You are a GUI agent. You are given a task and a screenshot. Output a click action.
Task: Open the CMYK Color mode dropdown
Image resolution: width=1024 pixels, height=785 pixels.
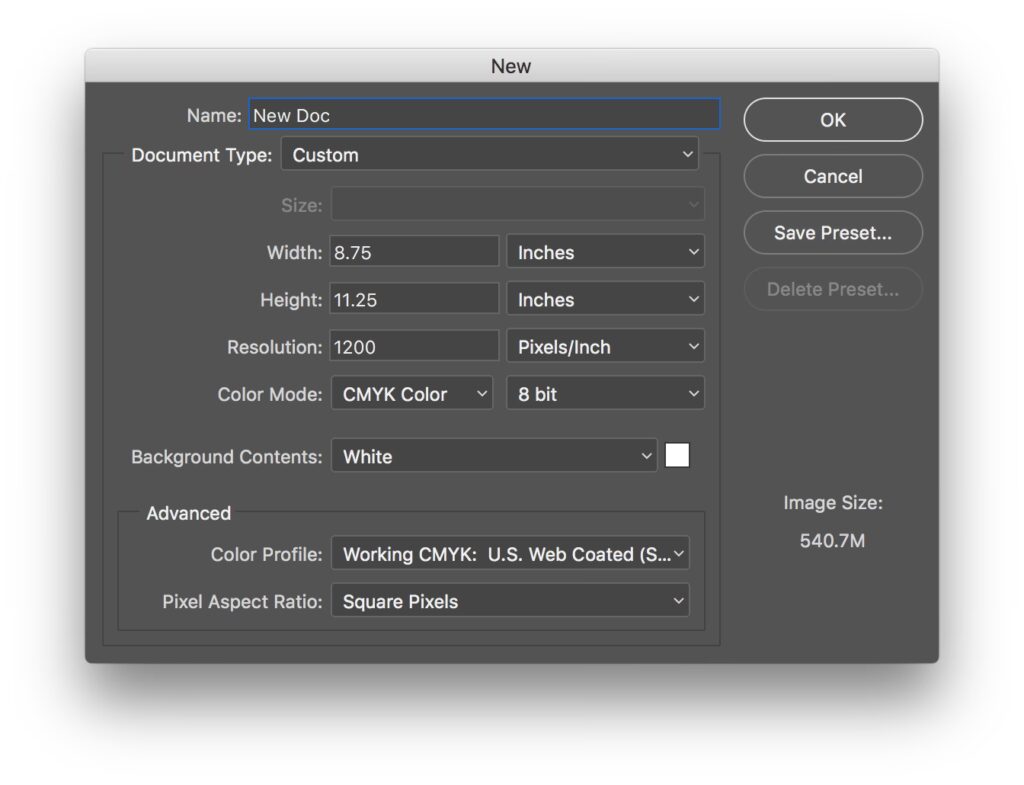coord(412,394)
